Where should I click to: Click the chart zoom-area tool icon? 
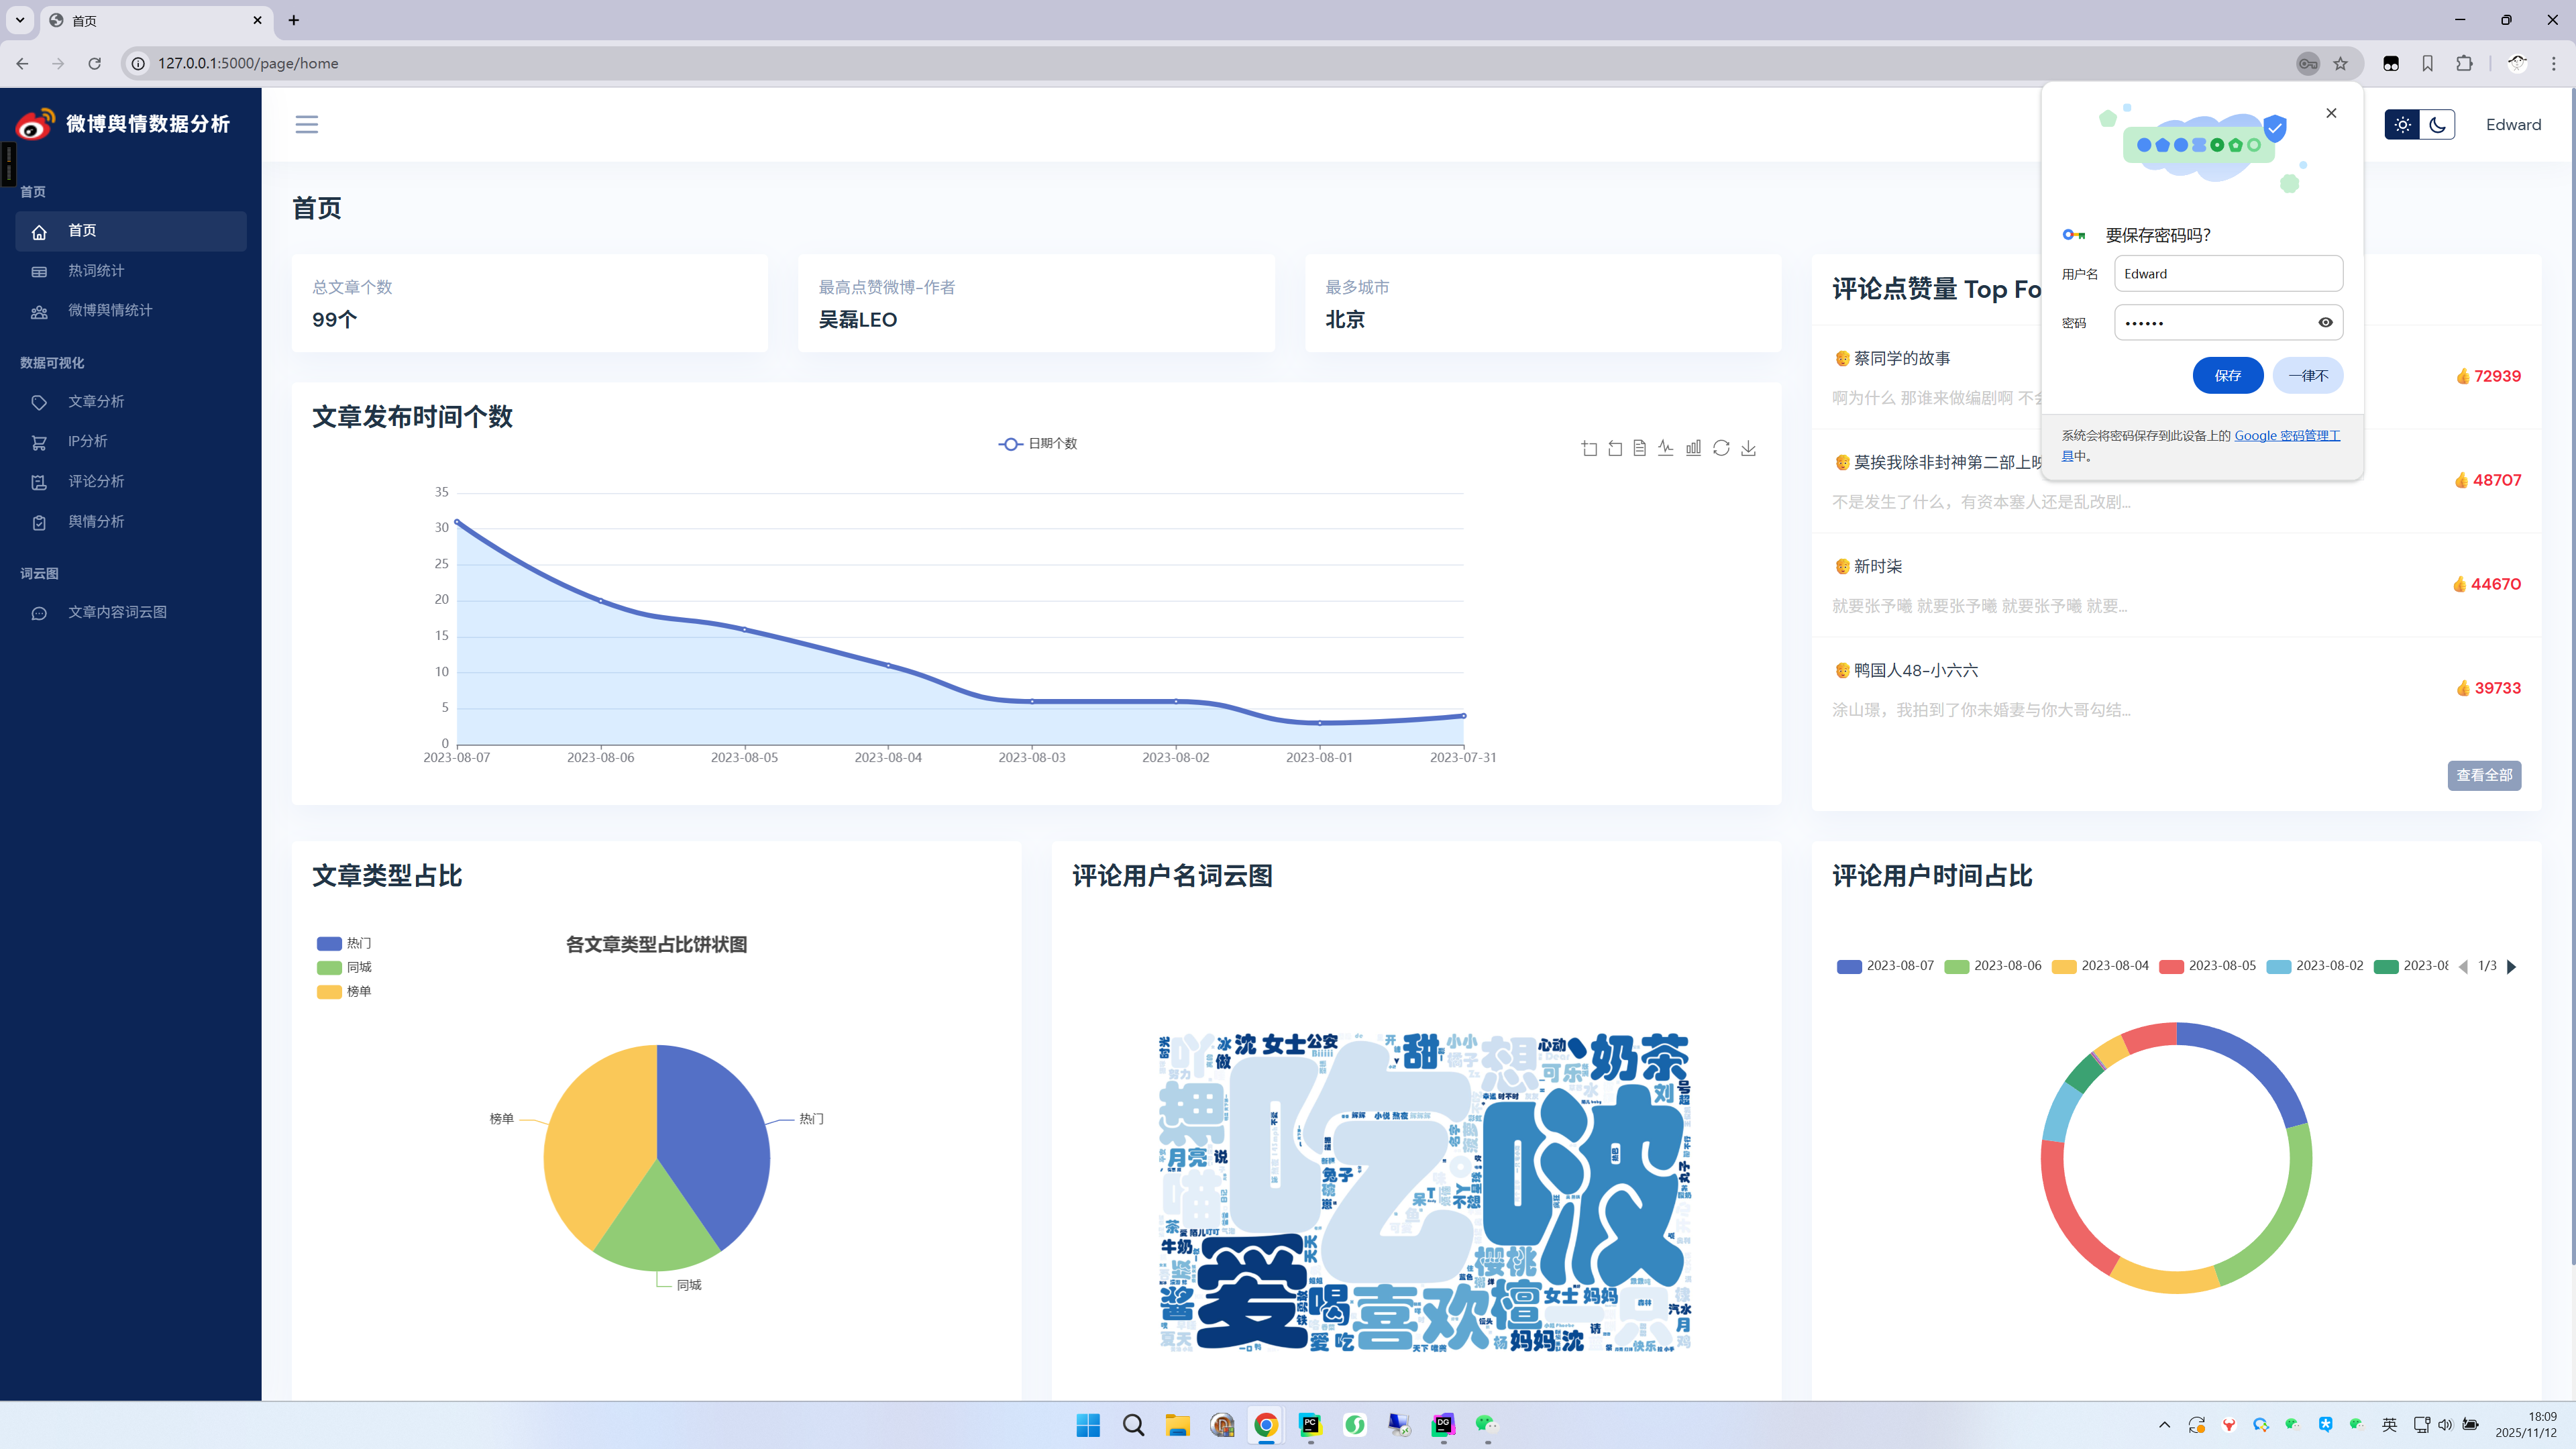point(1589,448)
